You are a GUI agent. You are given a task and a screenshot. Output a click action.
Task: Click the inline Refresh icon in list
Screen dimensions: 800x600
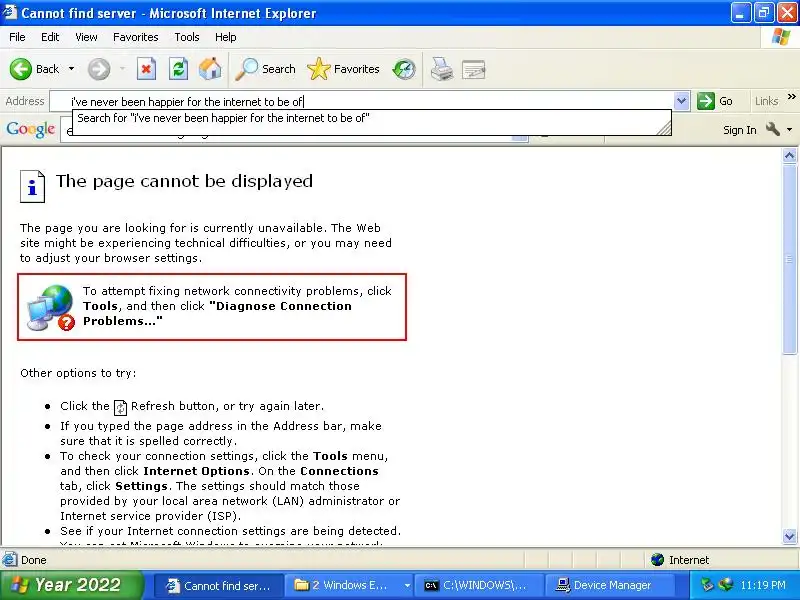tap(120, 407)
